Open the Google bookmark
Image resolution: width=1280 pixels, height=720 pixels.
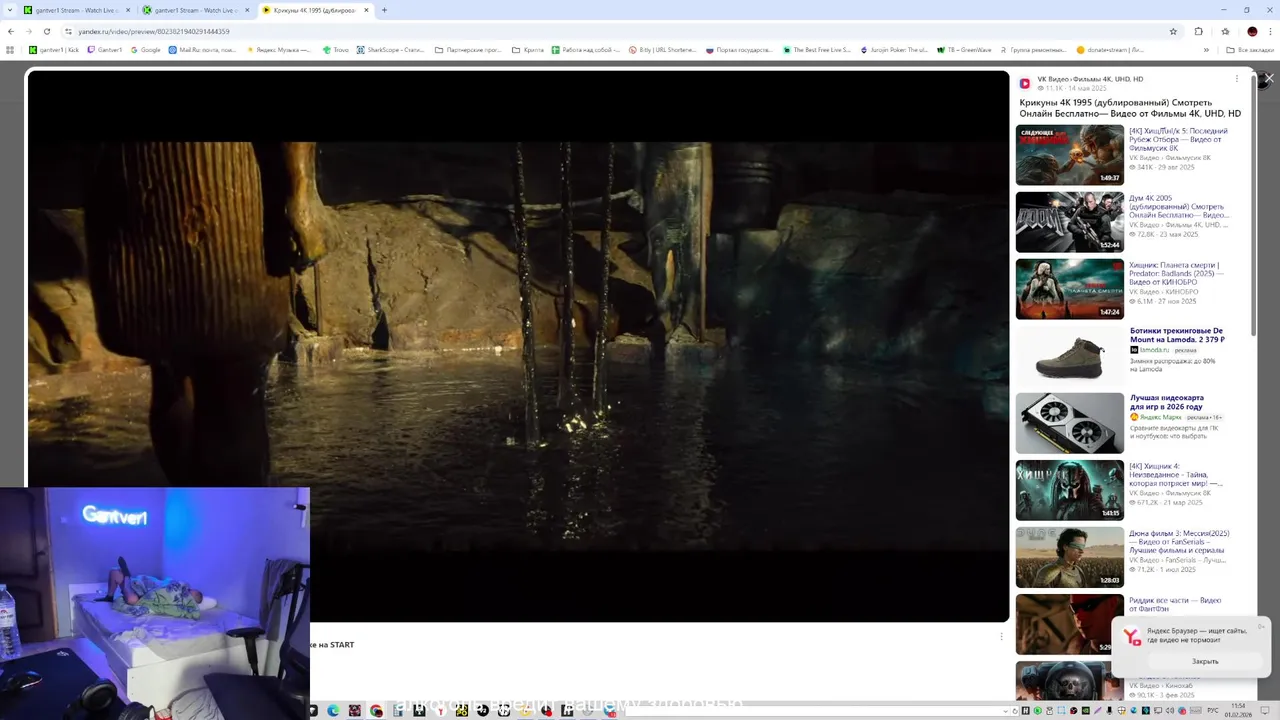point(146,49)
